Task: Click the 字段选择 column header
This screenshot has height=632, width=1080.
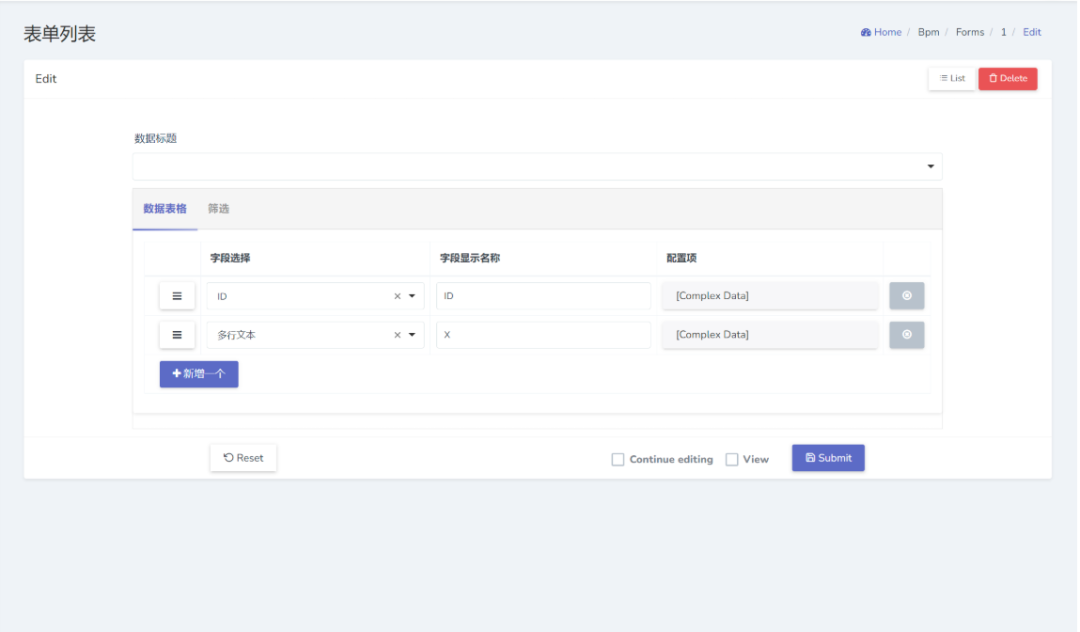Action: click(230, 258)
